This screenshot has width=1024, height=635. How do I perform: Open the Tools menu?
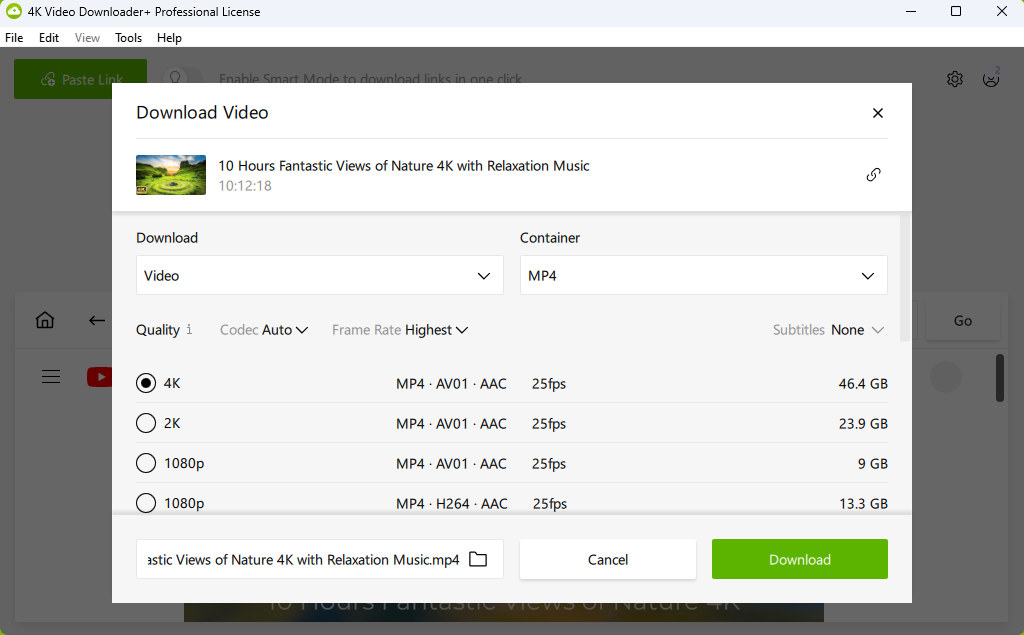coord(128,38)
